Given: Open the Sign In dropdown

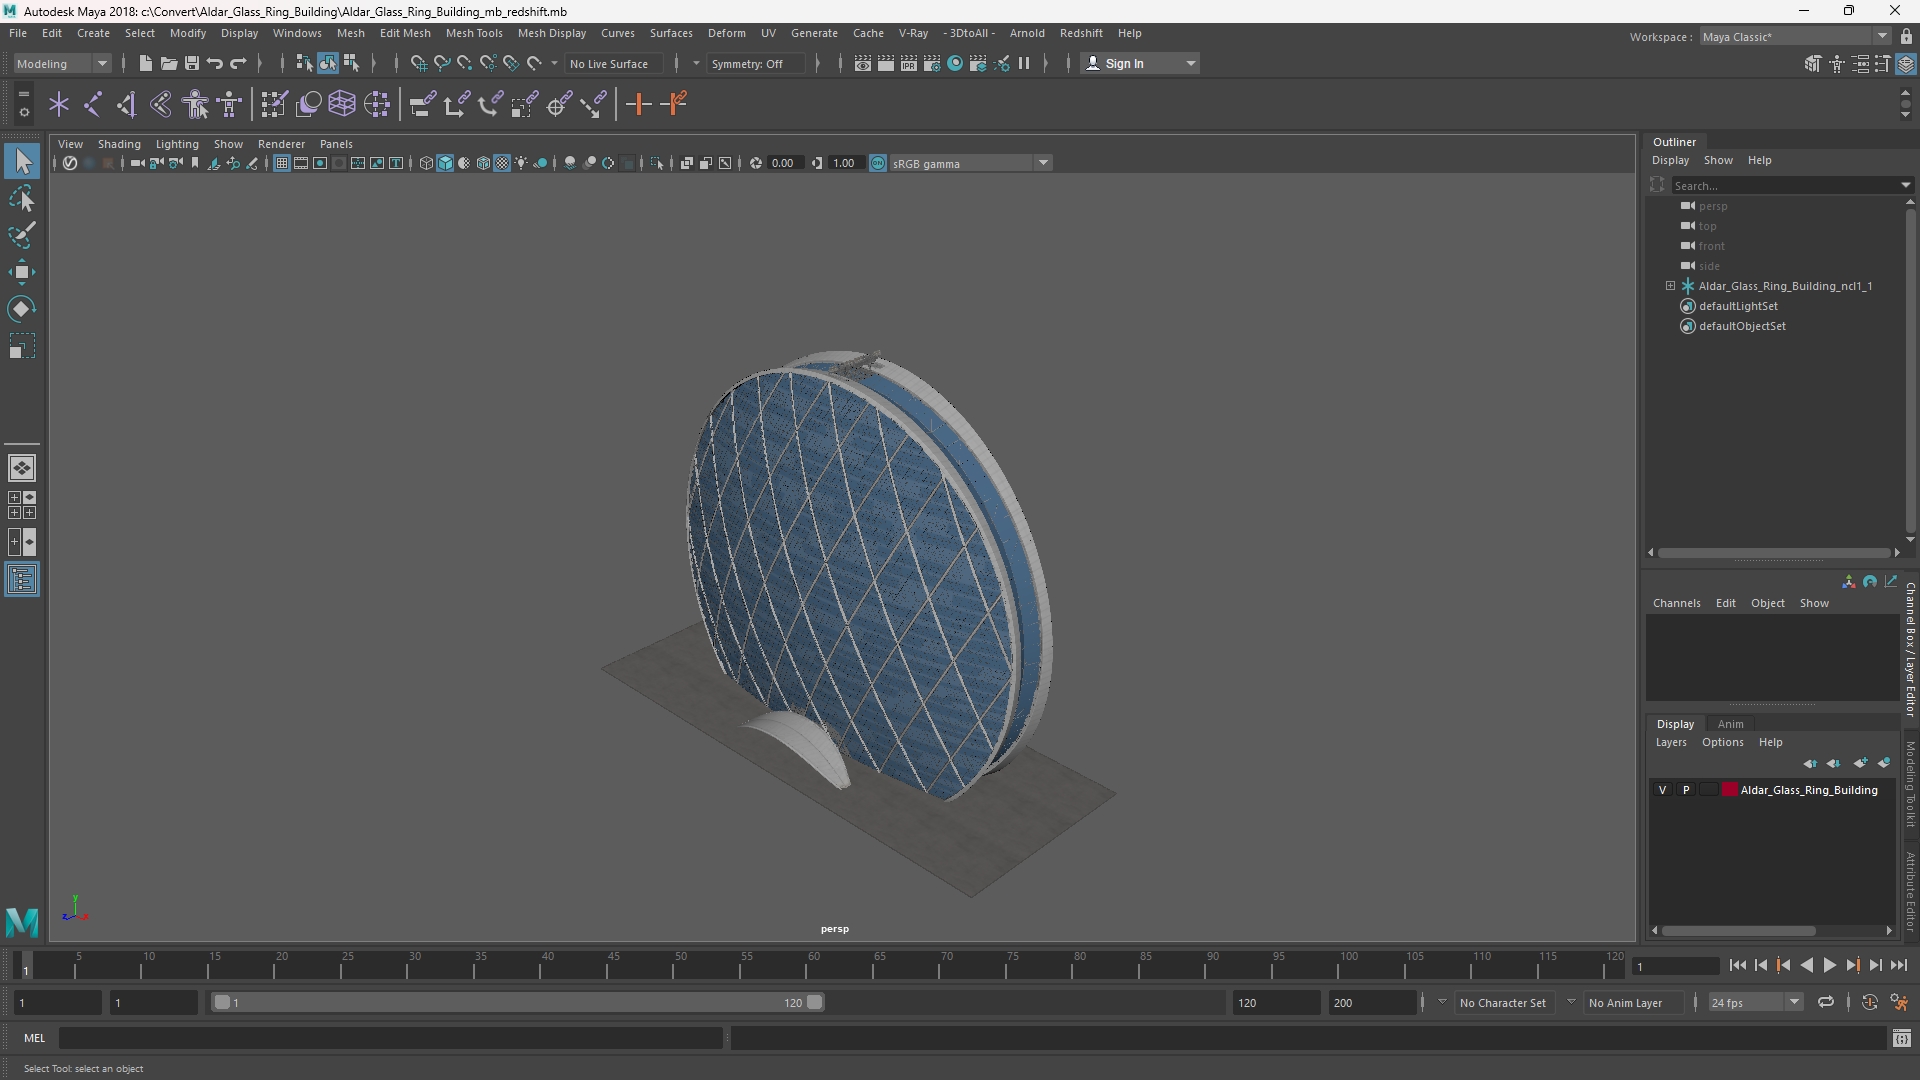Looking at the screenshot, I should pyautogui.click(x=1140, y=63).
